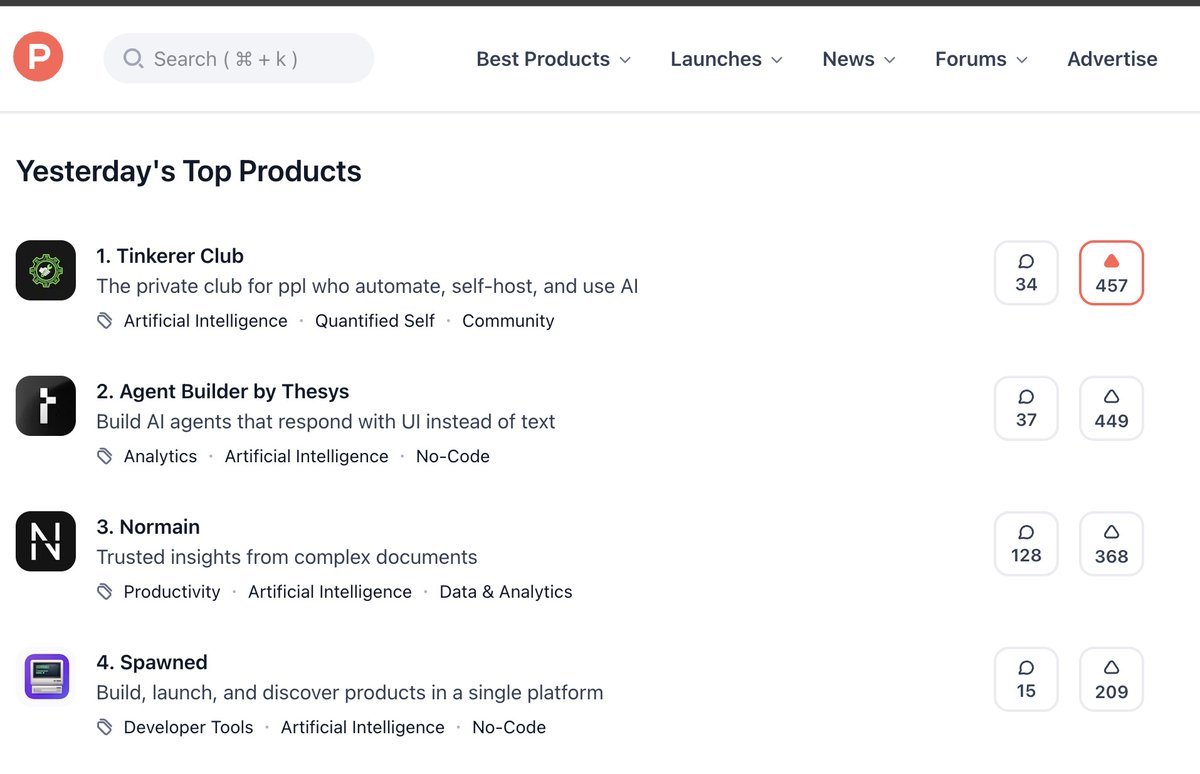Click the search magnifier icon
The image size is (1200, 774).
(133, 59)
